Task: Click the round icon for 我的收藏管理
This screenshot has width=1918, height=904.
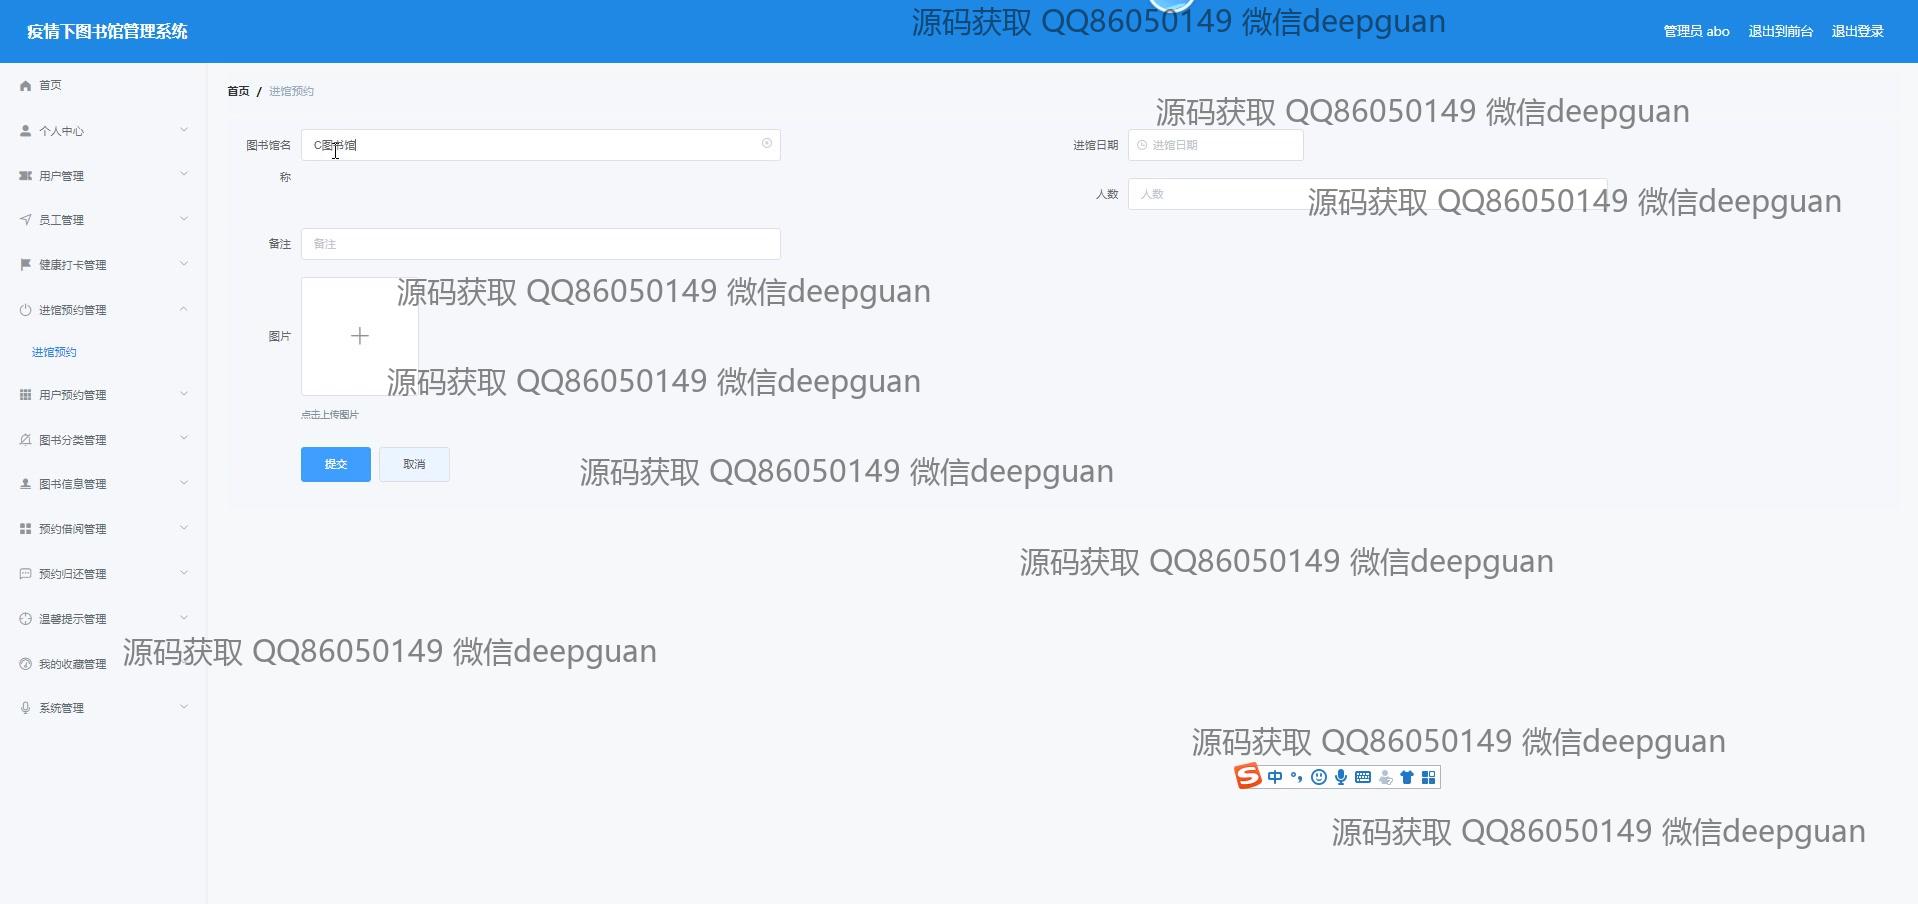Action: 25,664
